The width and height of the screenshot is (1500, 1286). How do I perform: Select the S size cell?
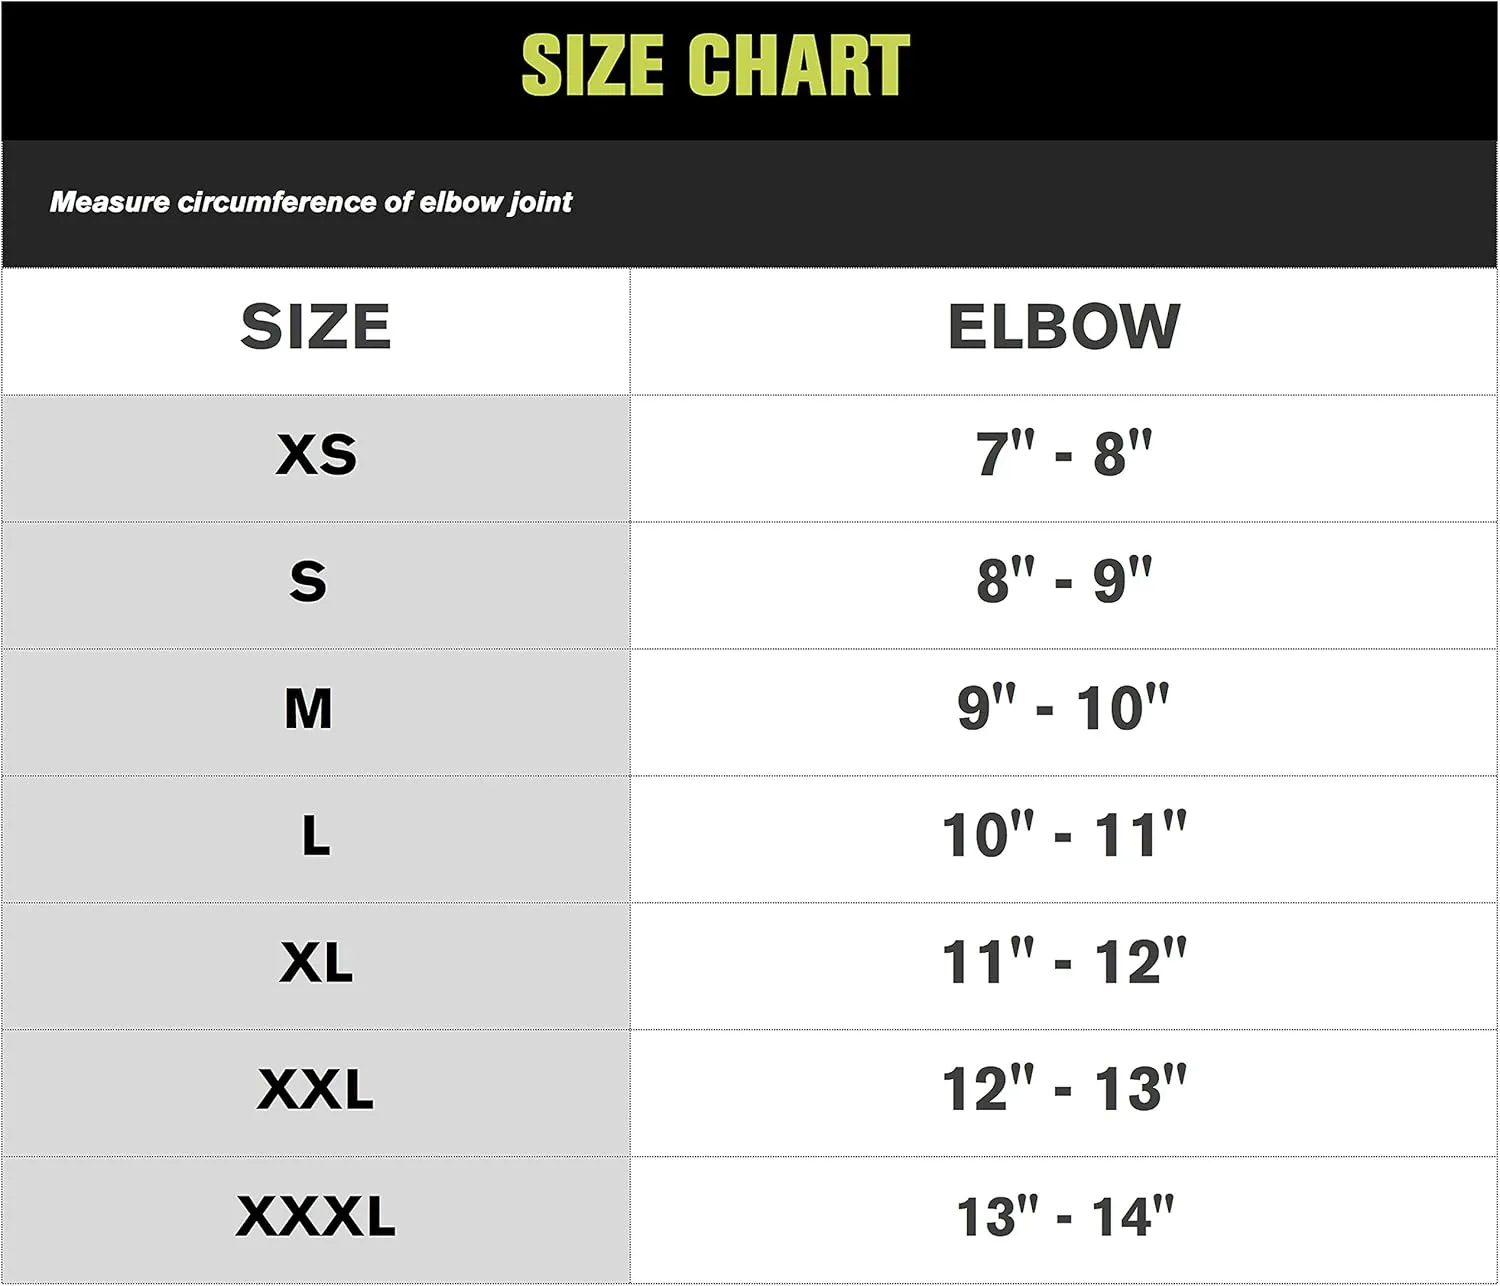click(x=316, y=585)
